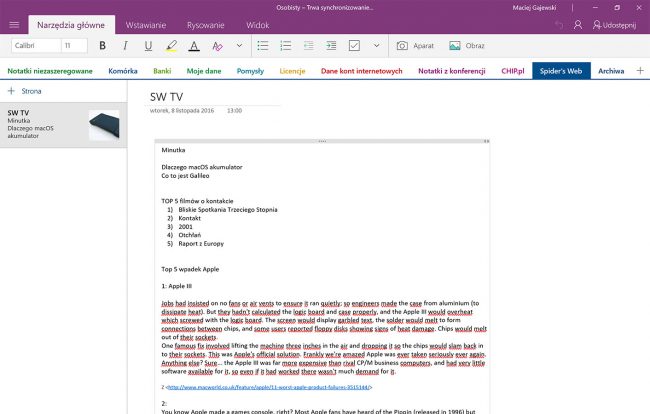Open the Banki section
The height and width of the screenshot is (414, 650).
[162, 71]
